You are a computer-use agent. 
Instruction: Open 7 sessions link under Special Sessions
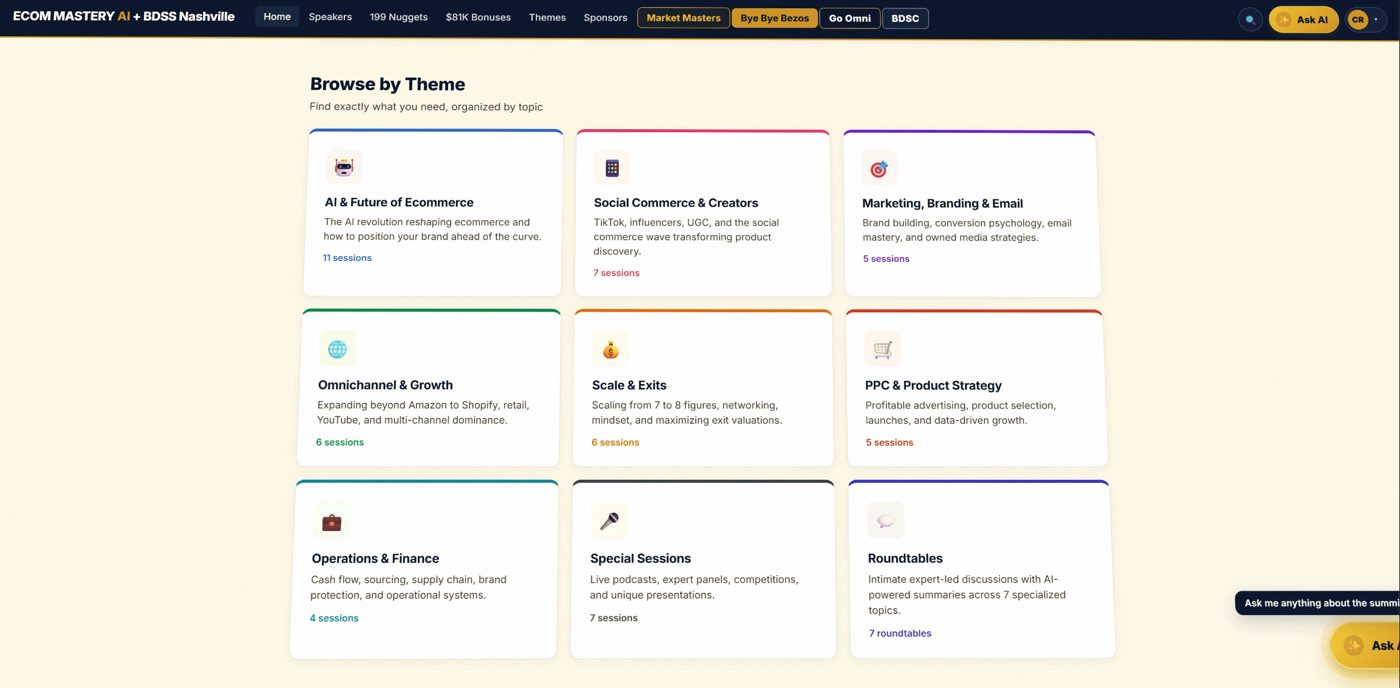(613, 618)
